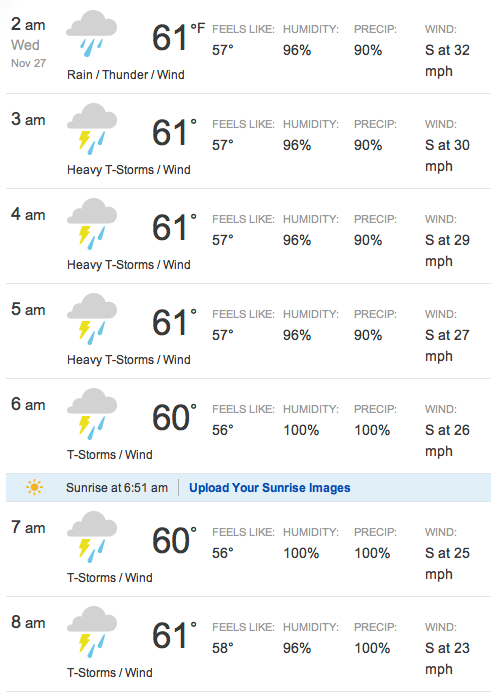Select the 2 am Wed Nov 27 time label

coord(28,42)
